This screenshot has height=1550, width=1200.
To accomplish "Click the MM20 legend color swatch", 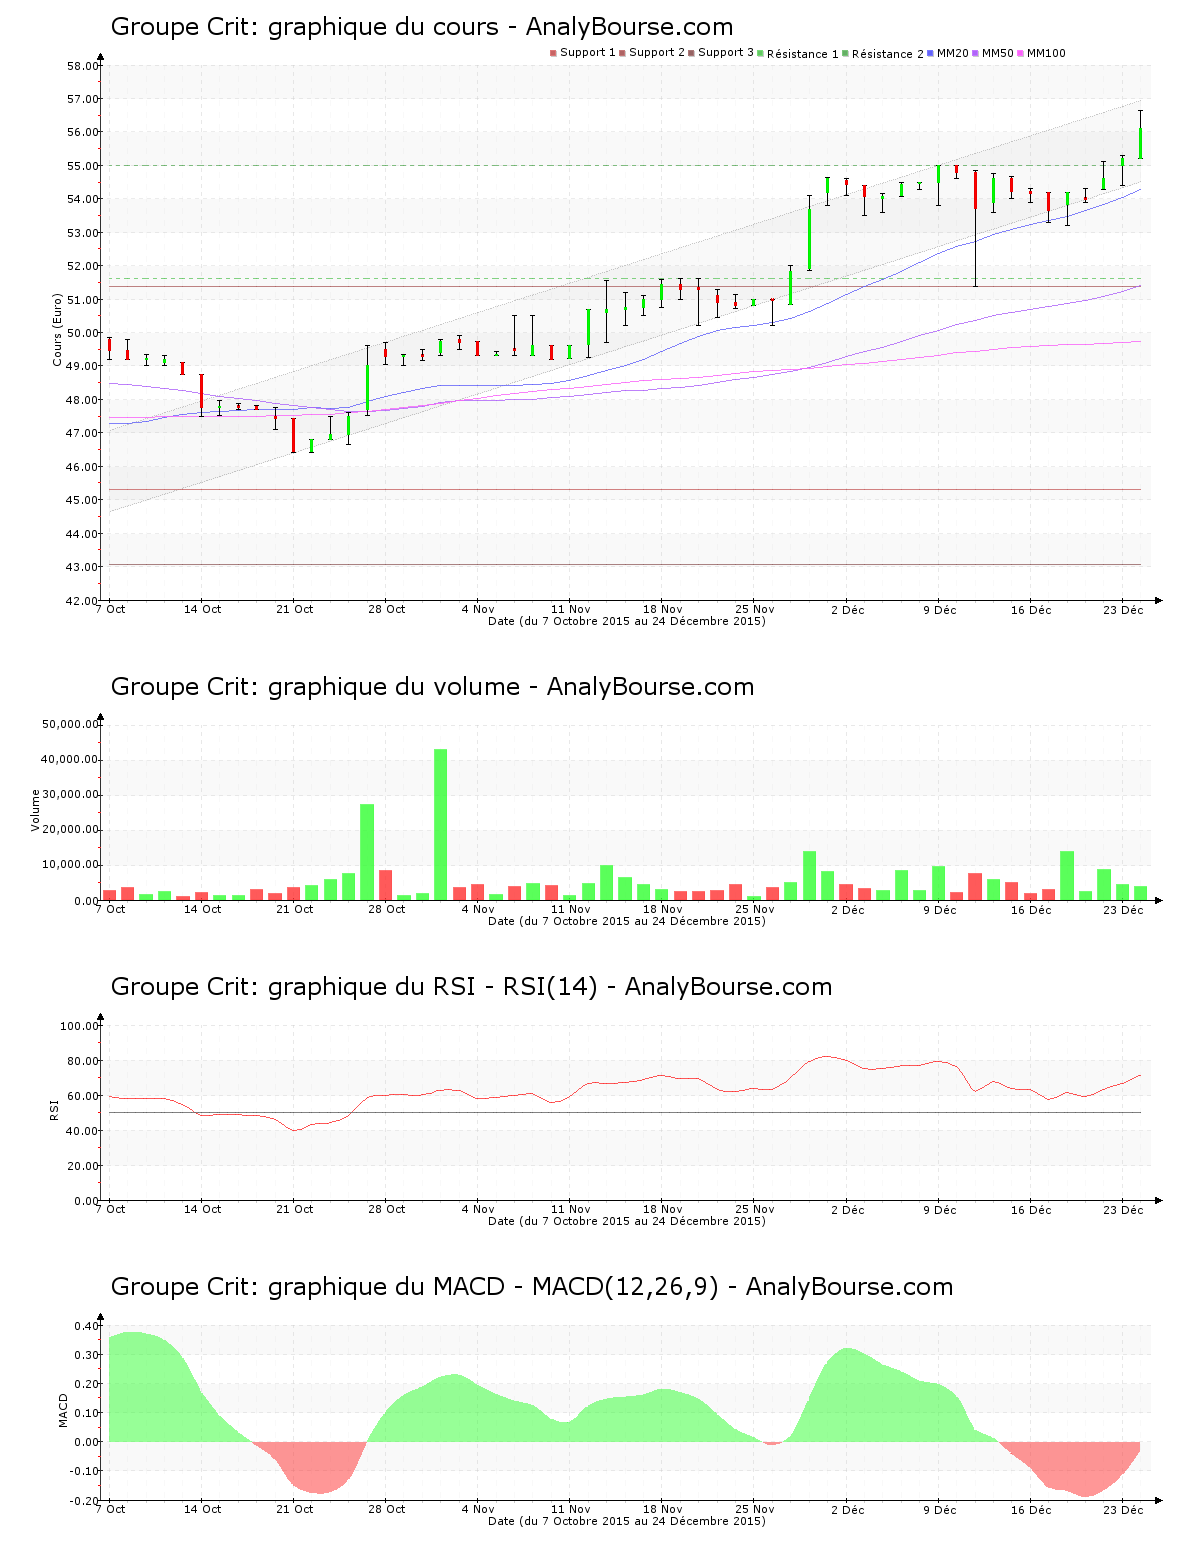I will click(x=930, y=53).
